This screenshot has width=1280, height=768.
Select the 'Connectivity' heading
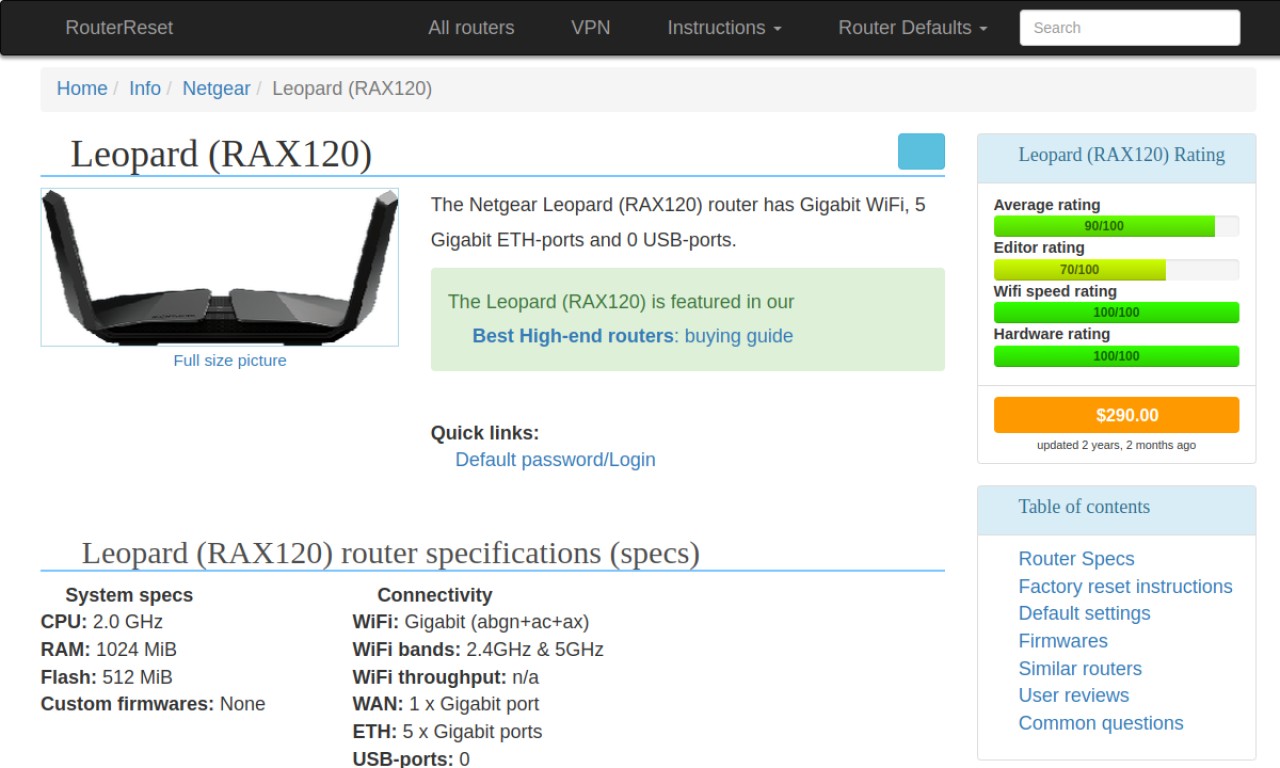click(435, 595)
